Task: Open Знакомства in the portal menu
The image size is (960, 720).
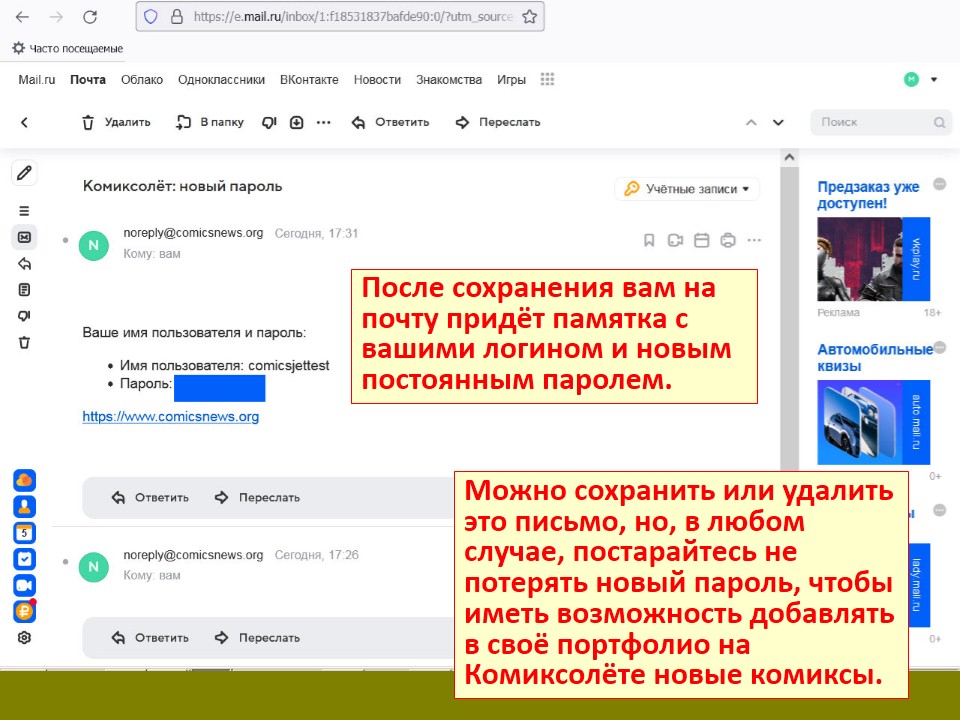Action: tap(449, 80)
